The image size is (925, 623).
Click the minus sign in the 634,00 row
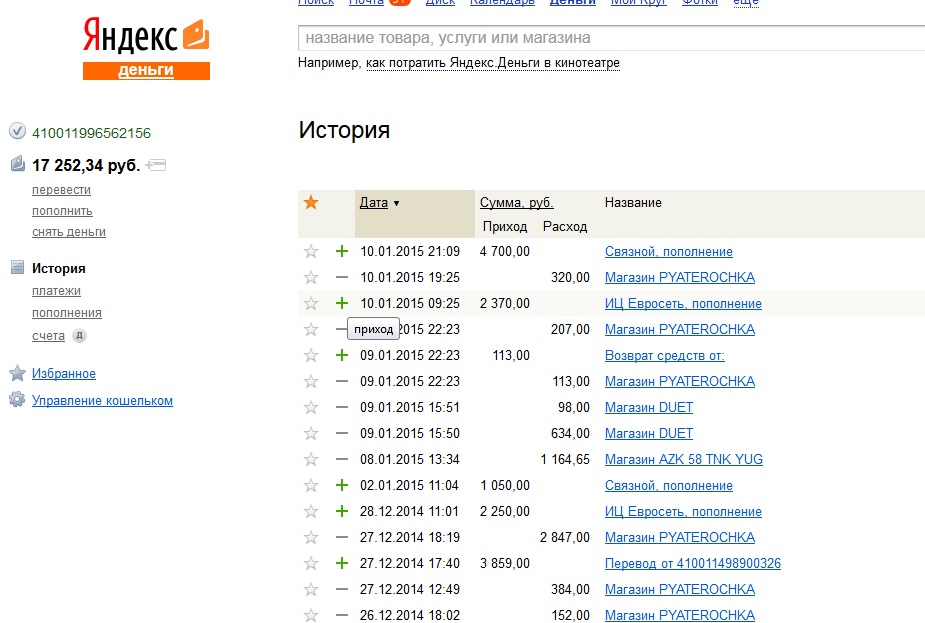pyautogui.click(x=342, y=433)
